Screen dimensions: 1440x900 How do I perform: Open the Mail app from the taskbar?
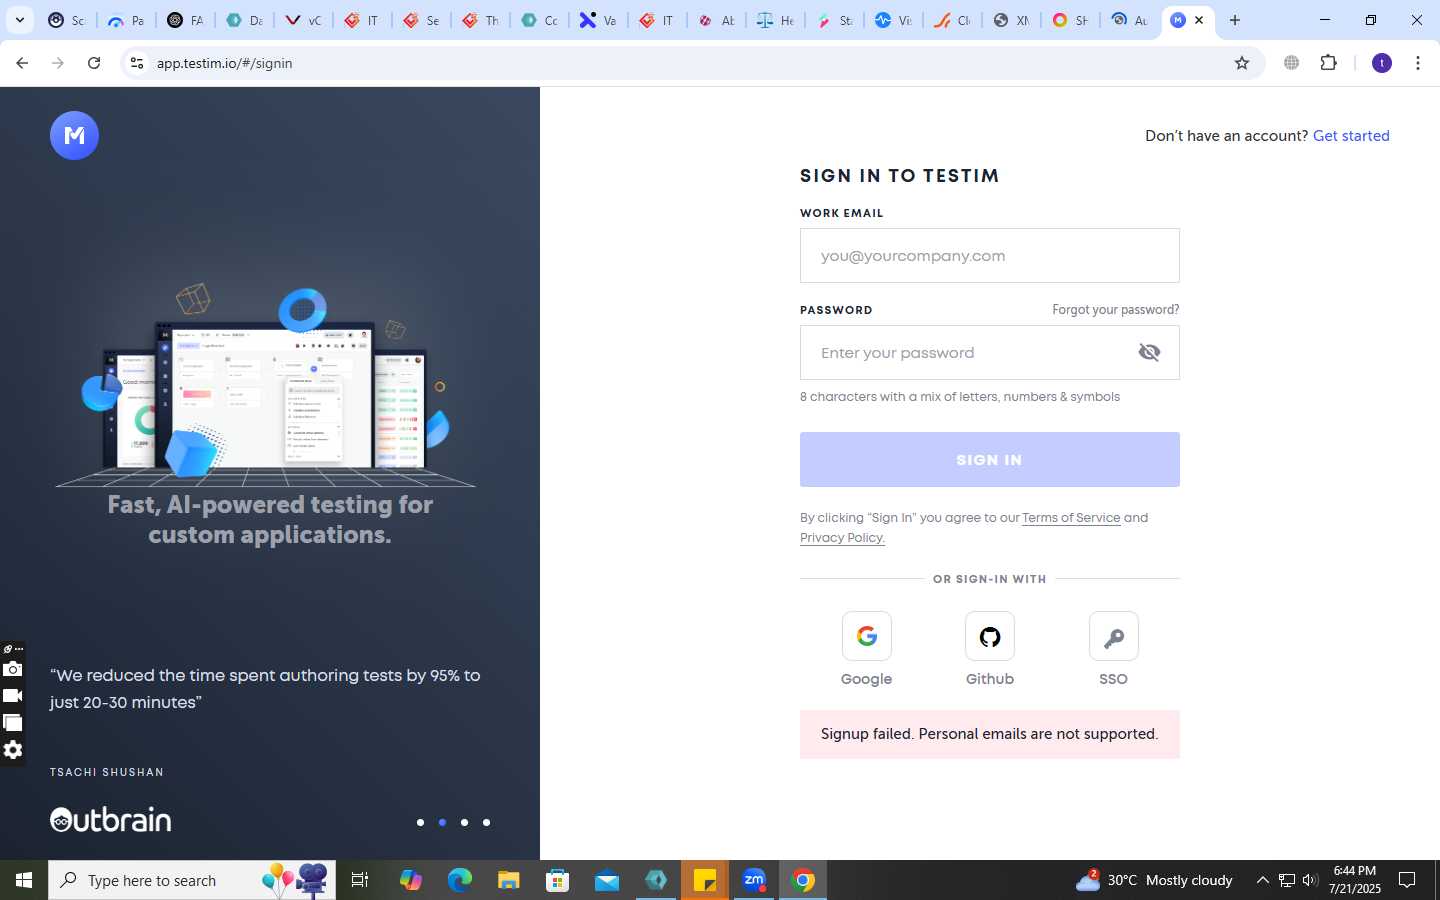click(607, 880)
